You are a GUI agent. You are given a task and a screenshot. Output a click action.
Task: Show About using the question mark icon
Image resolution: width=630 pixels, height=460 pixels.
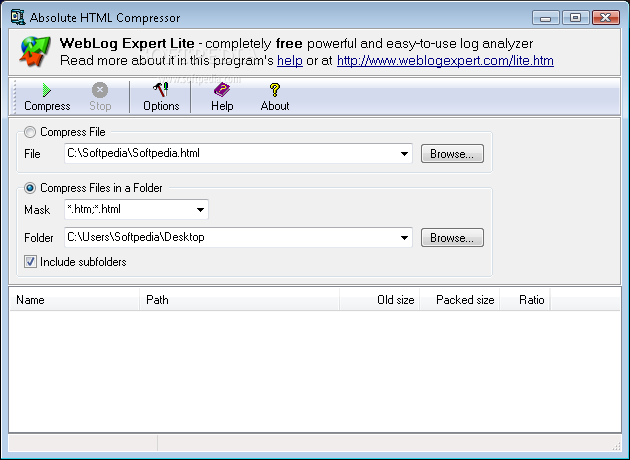pyautogui.click(x=275, y=97)
